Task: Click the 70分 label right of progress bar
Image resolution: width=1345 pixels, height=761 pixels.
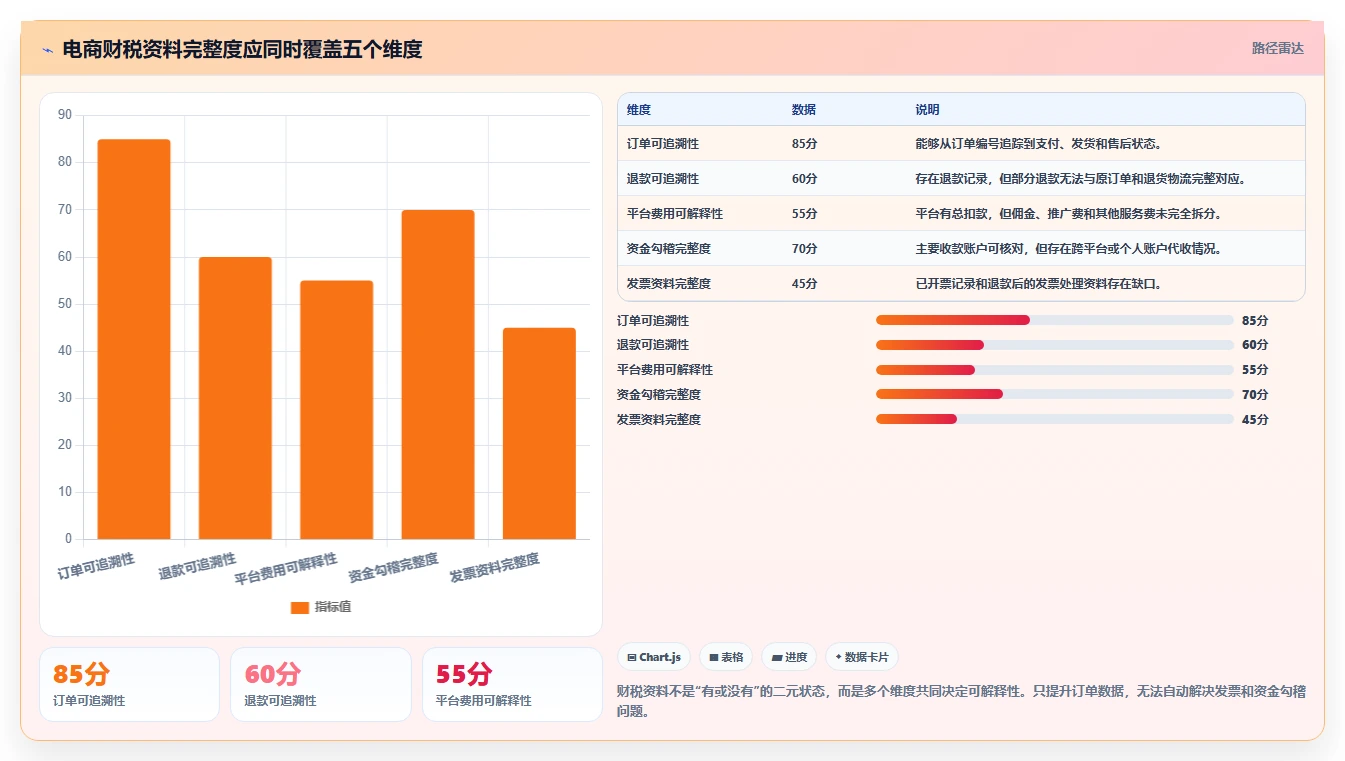Action: pos(1255,395)
